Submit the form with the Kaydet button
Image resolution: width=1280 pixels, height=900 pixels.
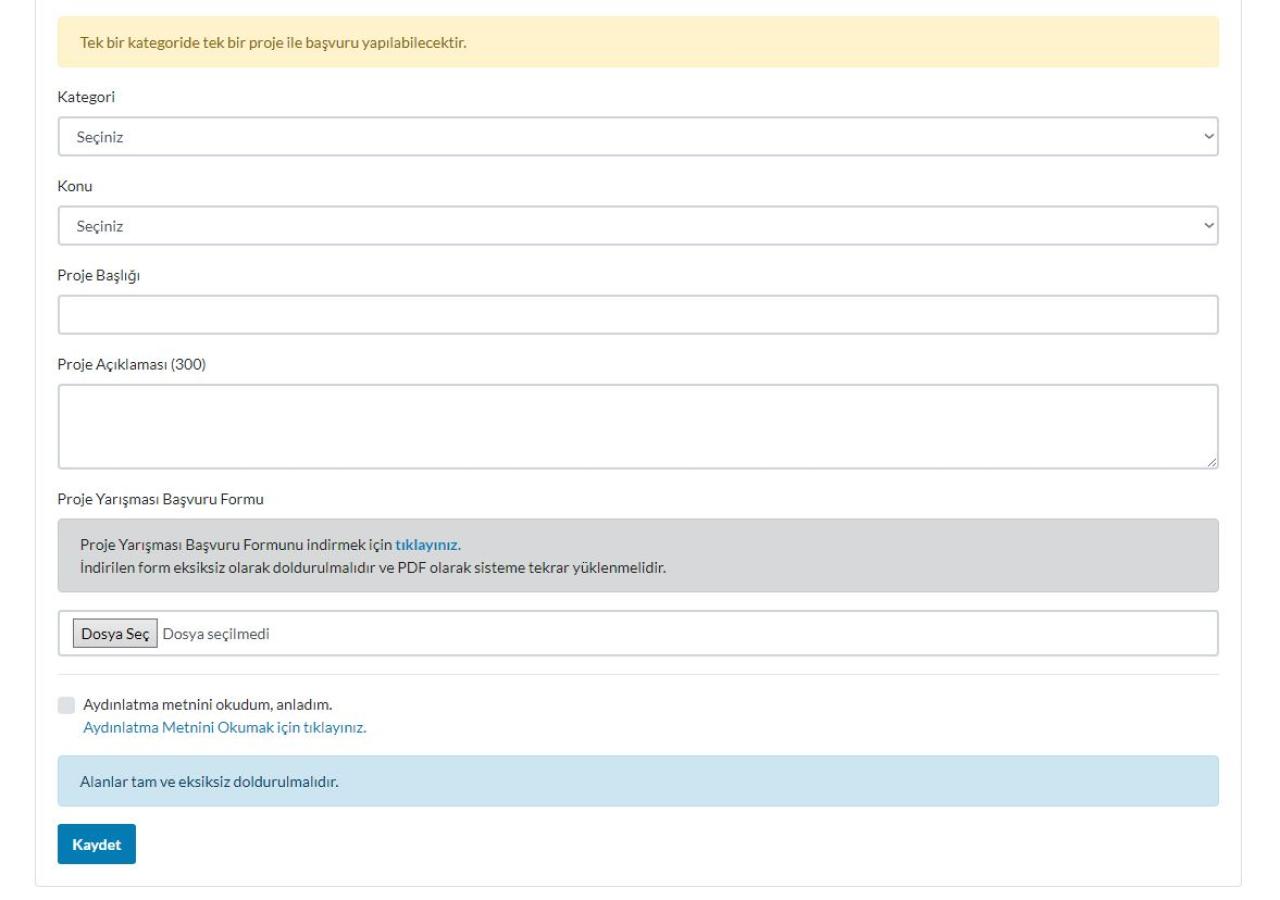pos(96,844)
